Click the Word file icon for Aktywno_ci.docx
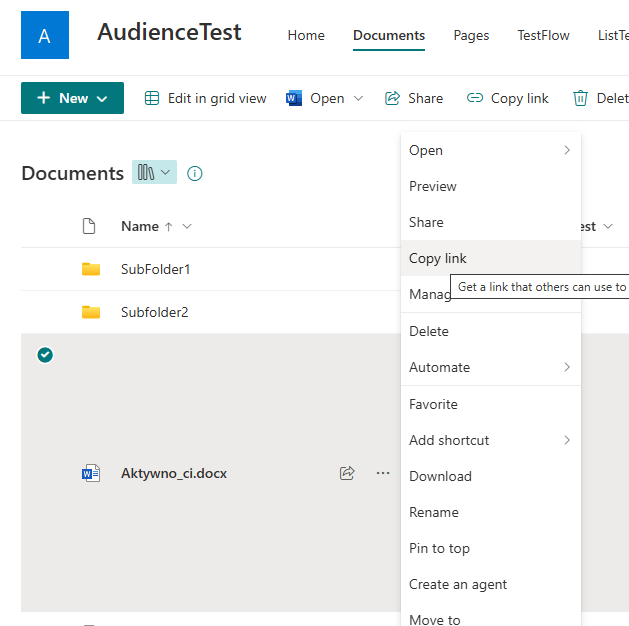The image size is (629, 626). click(91, 473)
